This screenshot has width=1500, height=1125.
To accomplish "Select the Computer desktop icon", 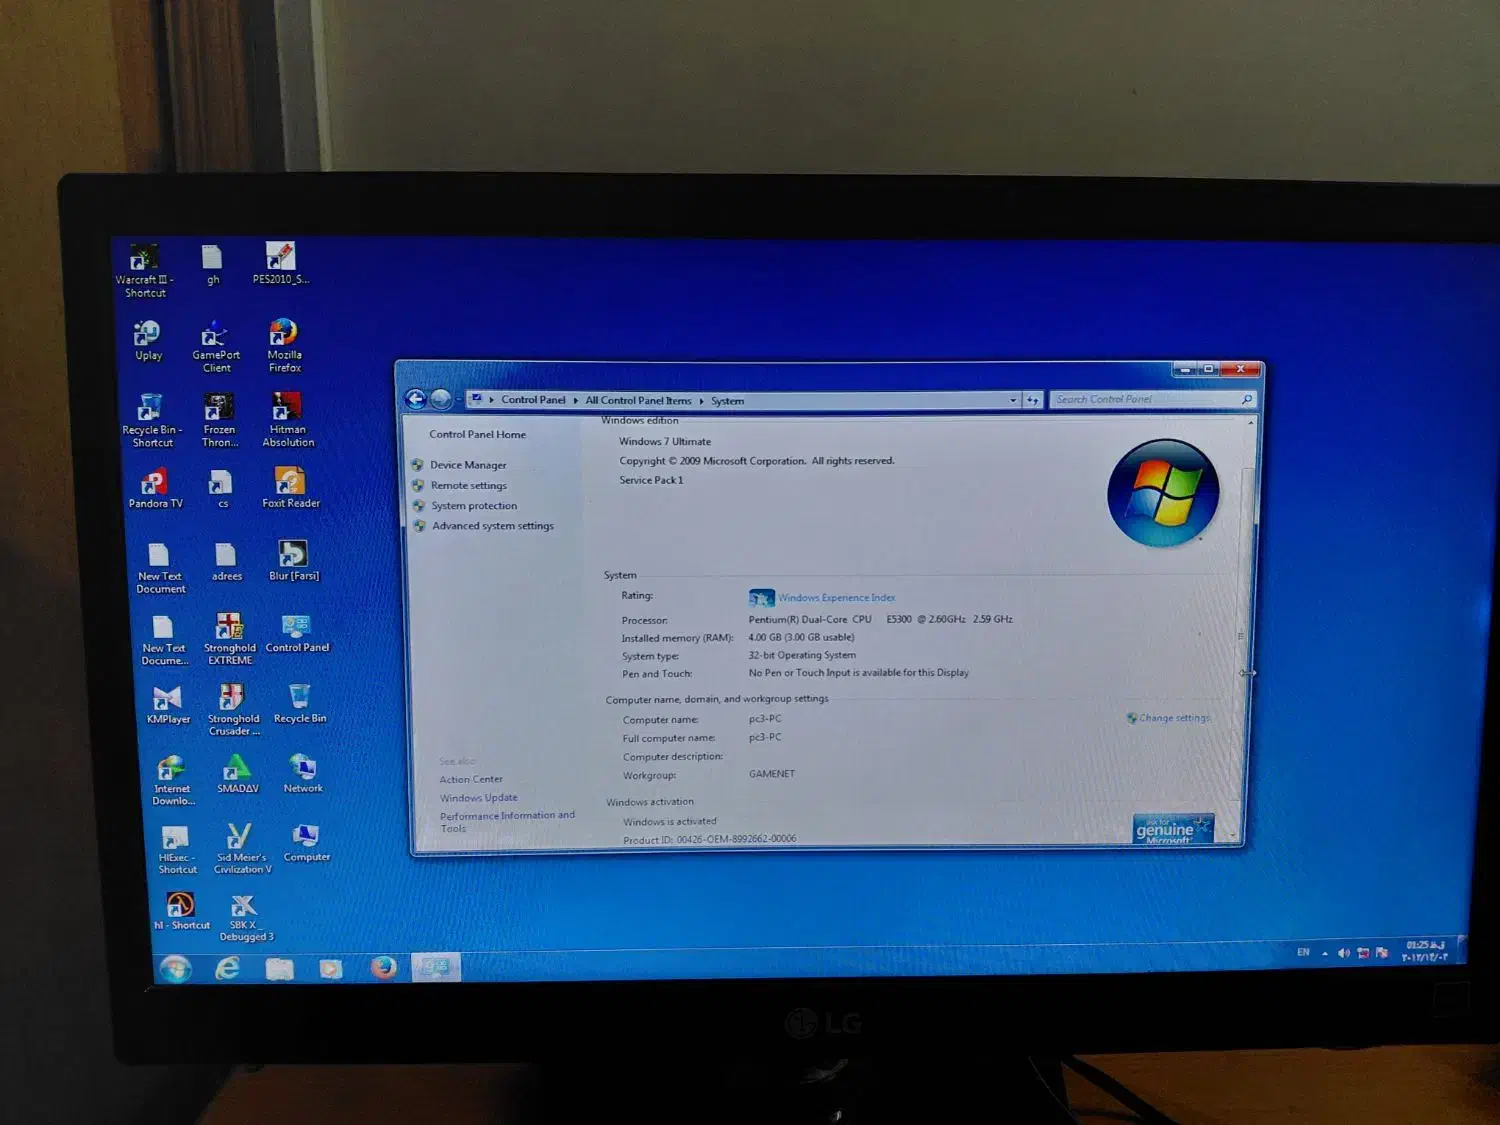I will pyautogui.click(x=306, y=842).
